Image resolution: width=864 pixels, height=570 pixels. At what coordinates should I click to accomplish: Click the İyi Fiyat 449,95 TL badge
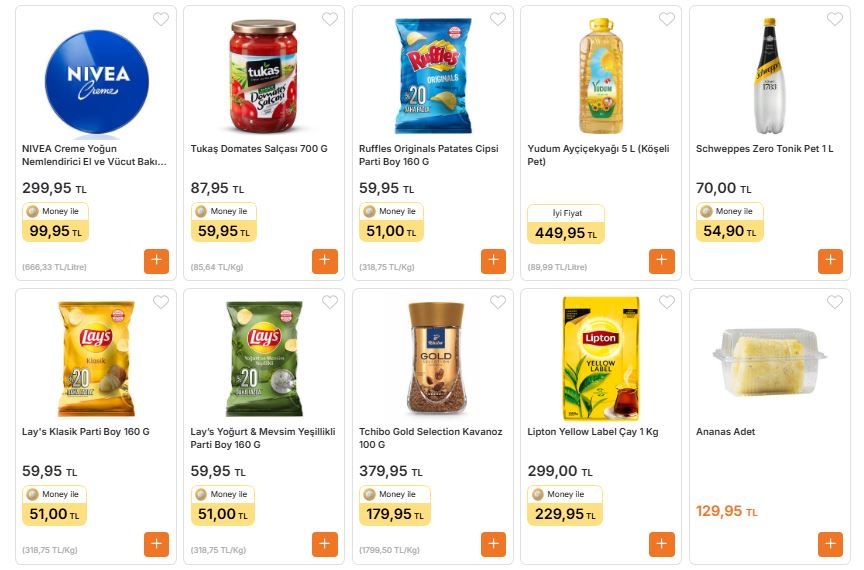click(x=566, y=225)
